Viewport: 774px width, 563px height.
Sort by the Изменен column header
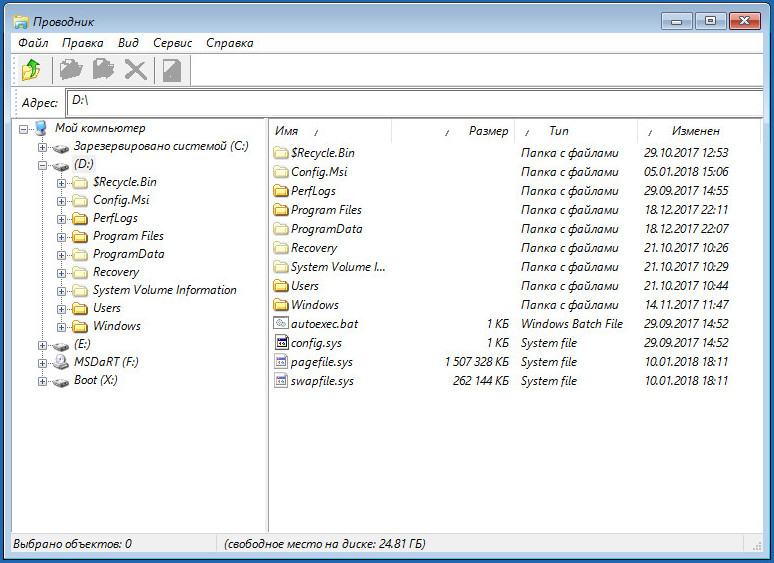(699, 131)
